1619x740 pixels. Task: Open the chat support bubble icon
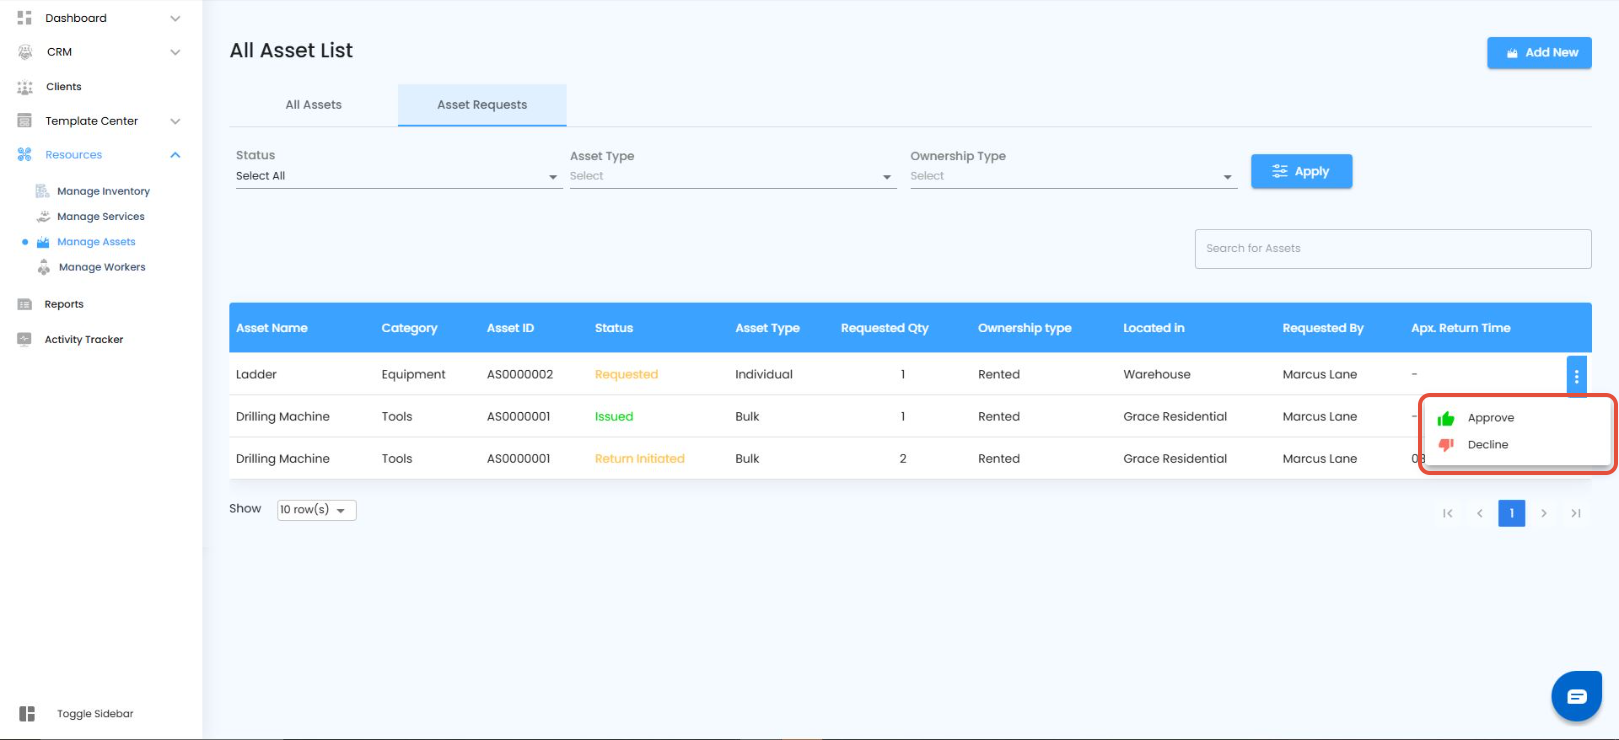[1576, 696]
